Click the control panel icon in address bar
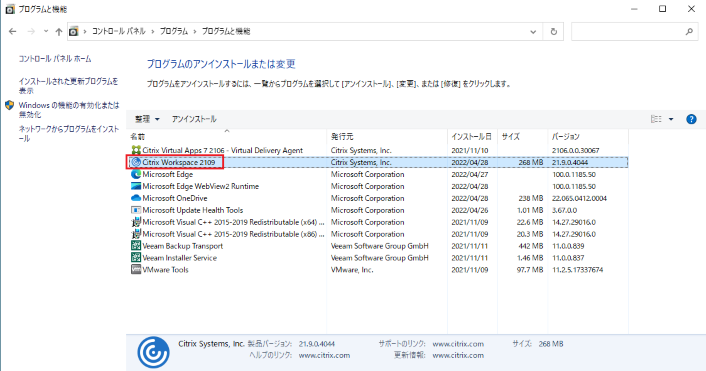 coord(73,32)
